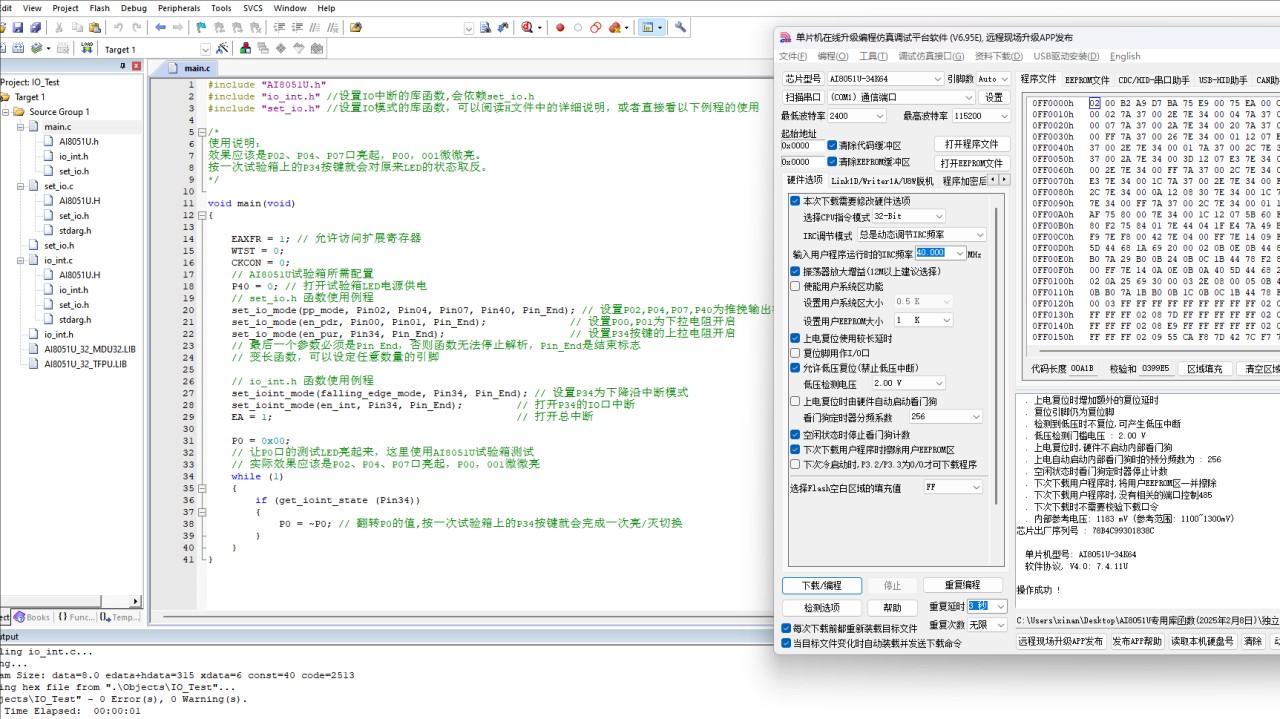
Task: Open the Peripherals menu
Action: [x=178, y=8]
